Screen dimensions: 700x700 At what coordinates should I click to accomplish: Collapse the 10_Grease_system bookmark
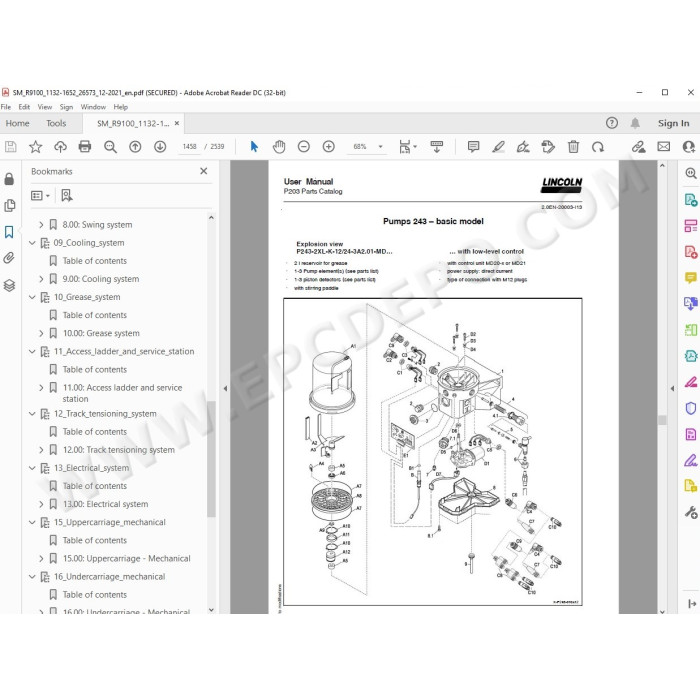click(x=32, y=297)
